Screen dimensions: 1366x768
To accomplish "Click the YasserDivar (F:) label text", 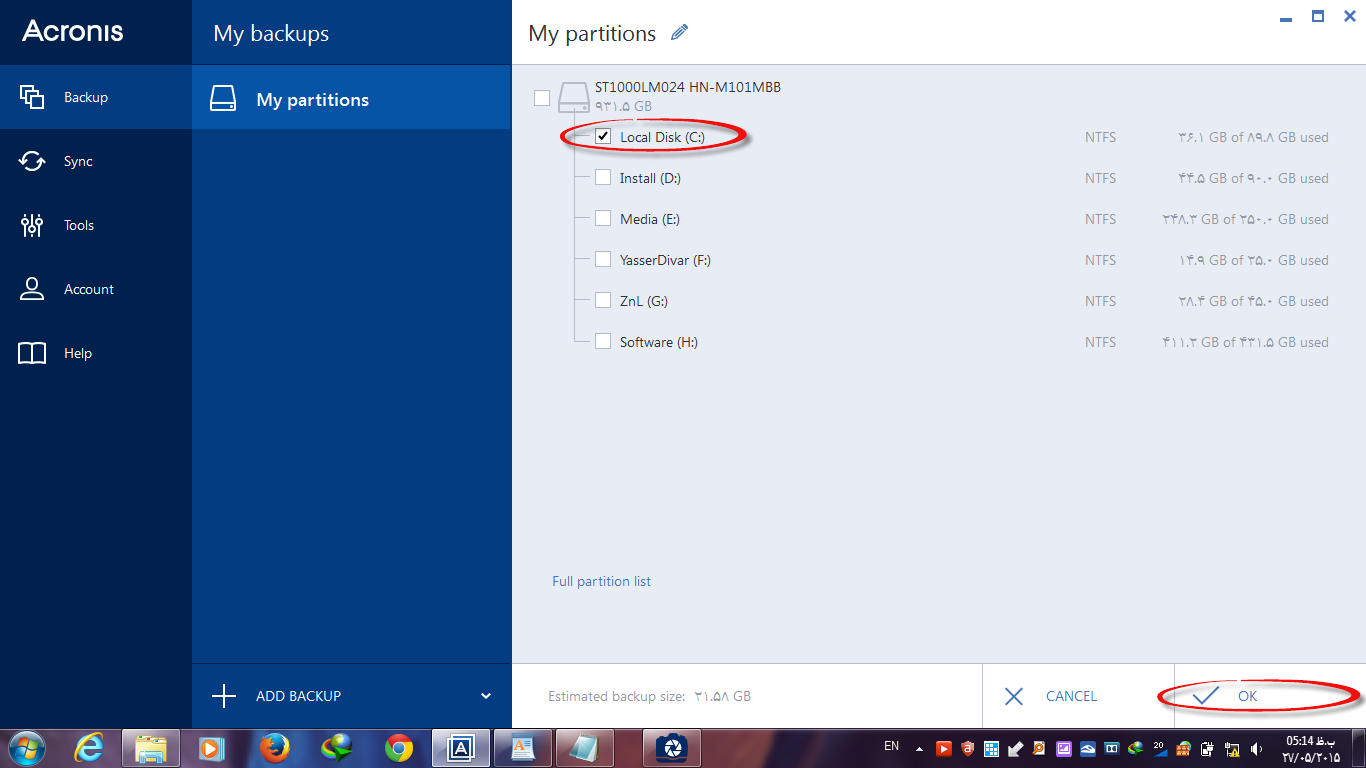I will coord(665,260).
